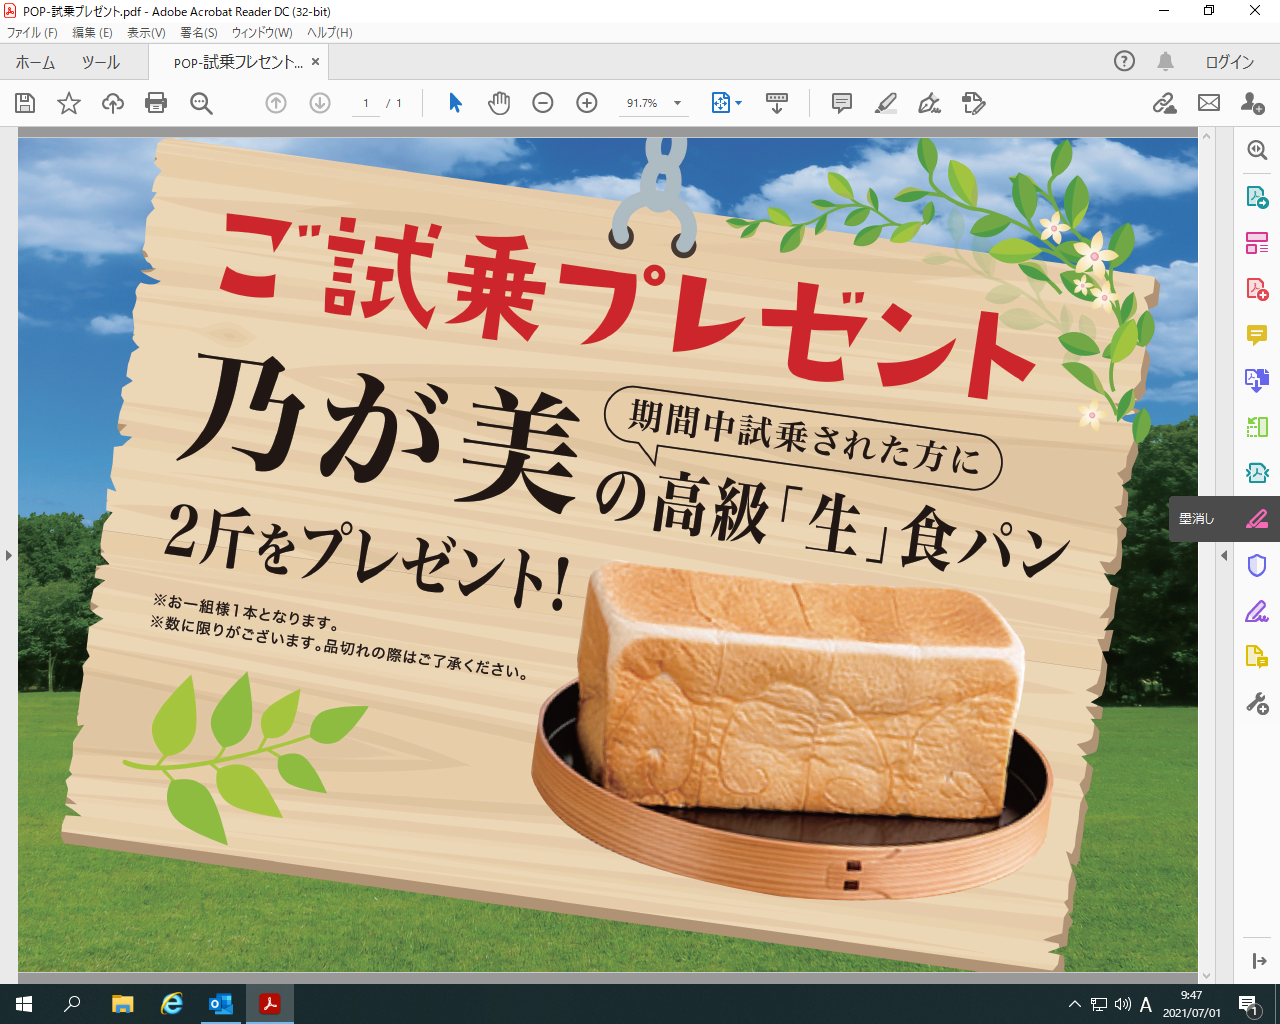Open the sign document pen tool
The width and height of the screenshot is (1280, 1024).
(x=930, y=103)
